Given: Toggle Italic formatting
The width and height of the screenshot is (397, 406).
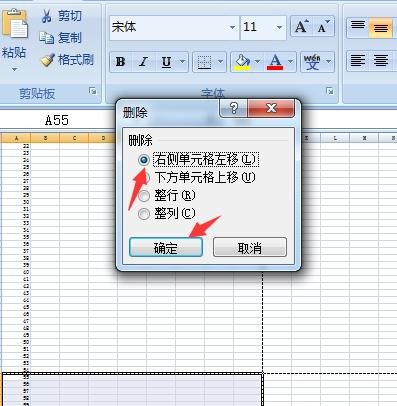Looking at the screenshot, I should pos(144,62).
